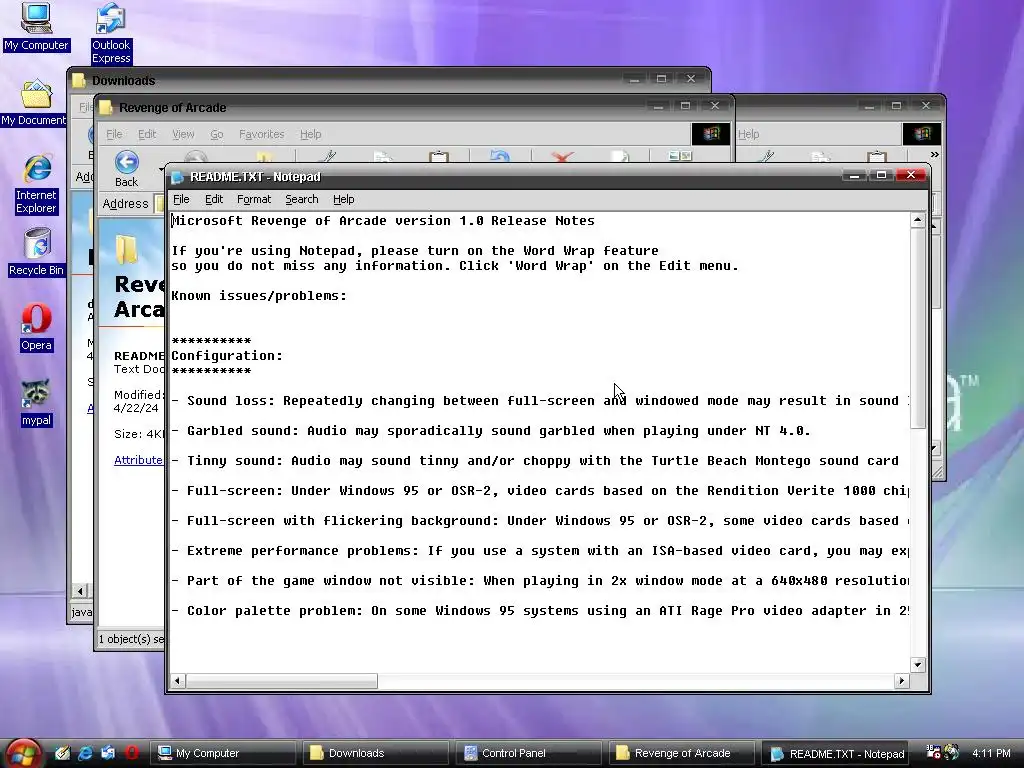Click the Notepad horizontal scrollbar thumb
Viewport: 1024px width, 768px height.
[281, 680]
